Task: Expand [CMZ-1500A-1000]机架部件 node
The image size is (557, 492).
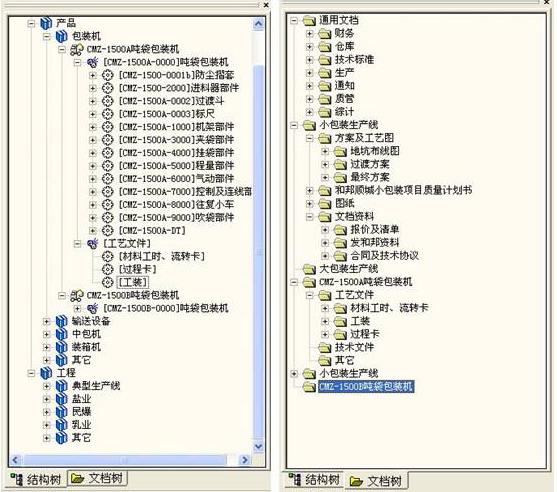Action: pyautogui.click(x=92, y=127)
